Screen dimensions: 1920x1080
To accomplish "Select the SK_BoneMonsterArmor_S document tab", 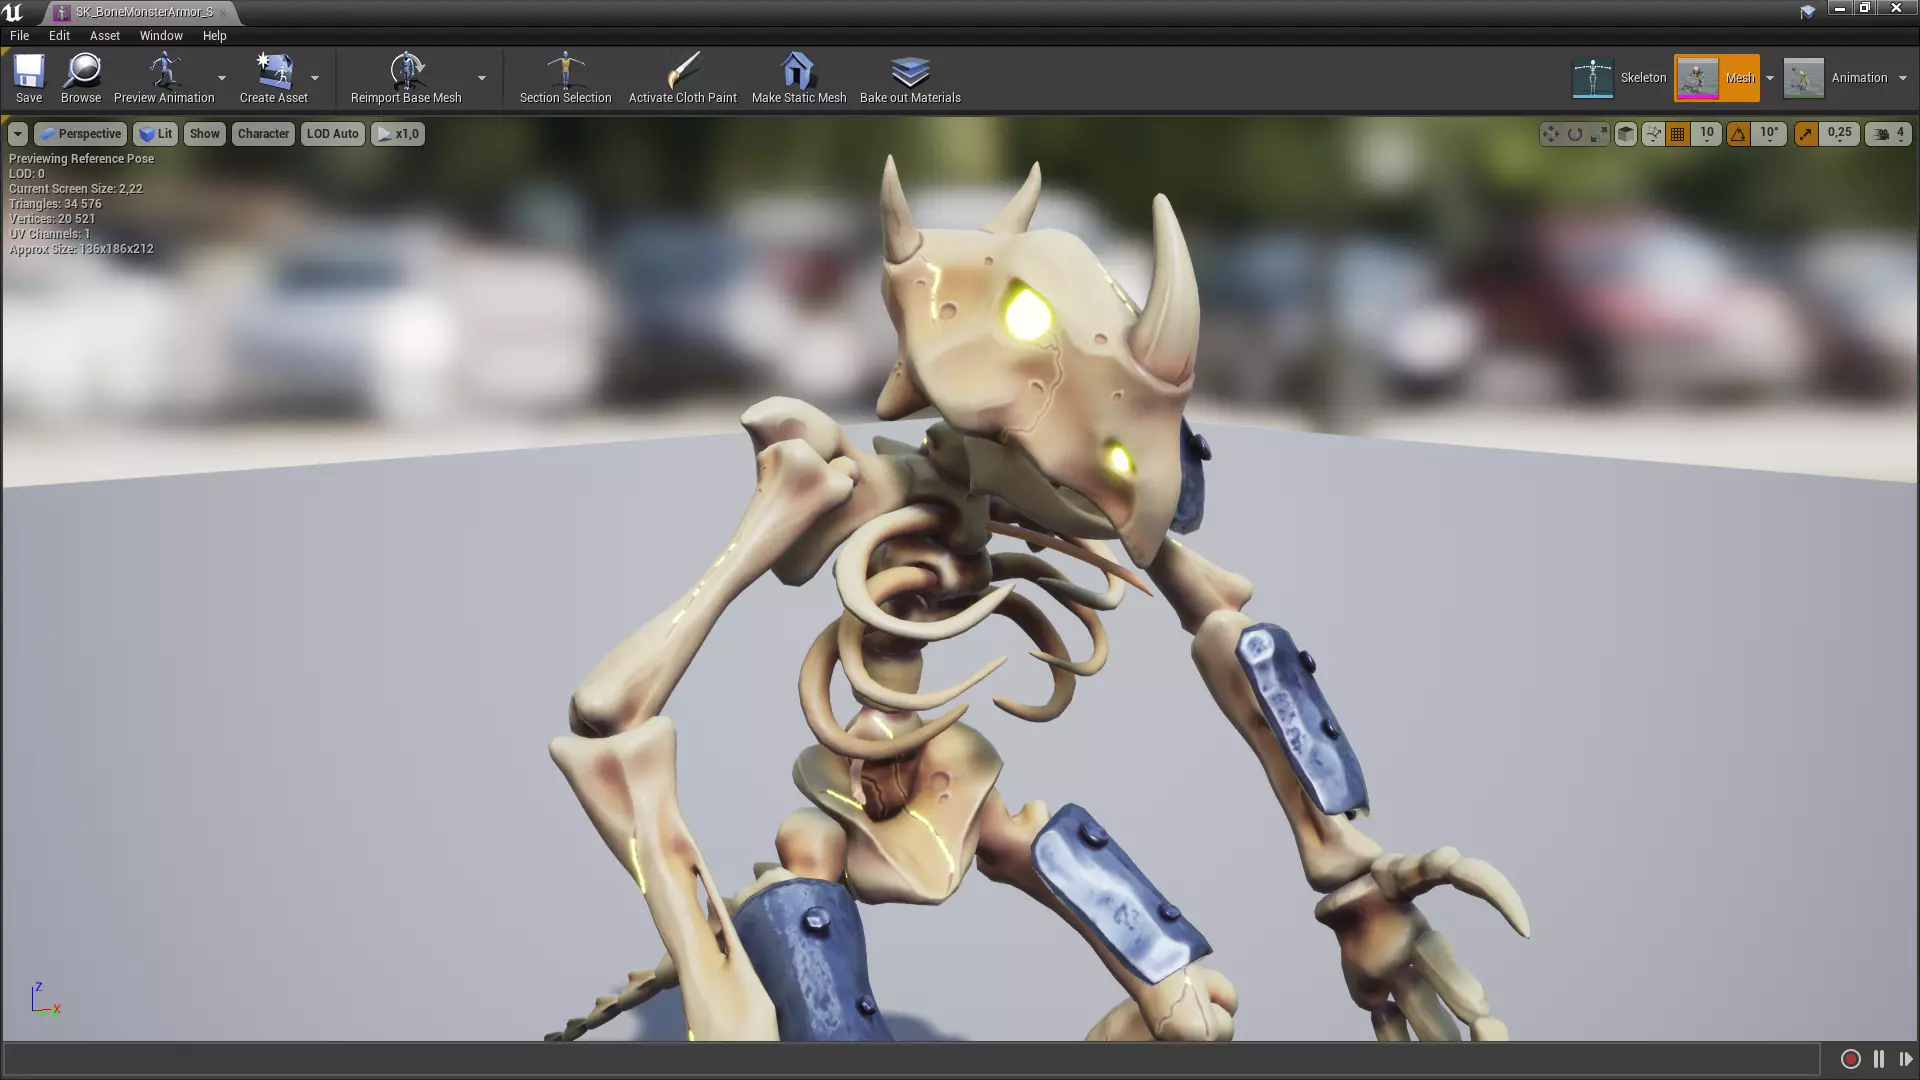I will [x=140, y=12].
